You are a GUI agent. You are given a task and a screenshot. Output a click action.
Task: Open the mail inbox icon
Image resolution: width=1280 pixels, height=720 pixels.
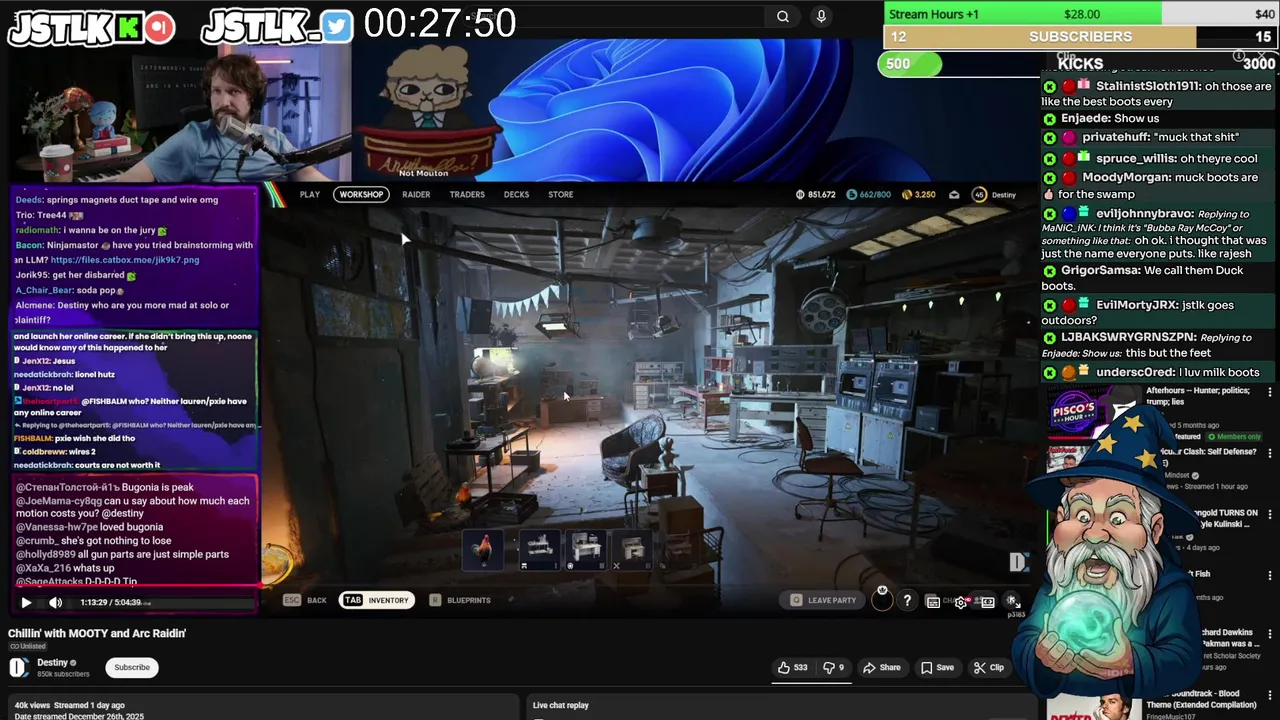(954, 194)
